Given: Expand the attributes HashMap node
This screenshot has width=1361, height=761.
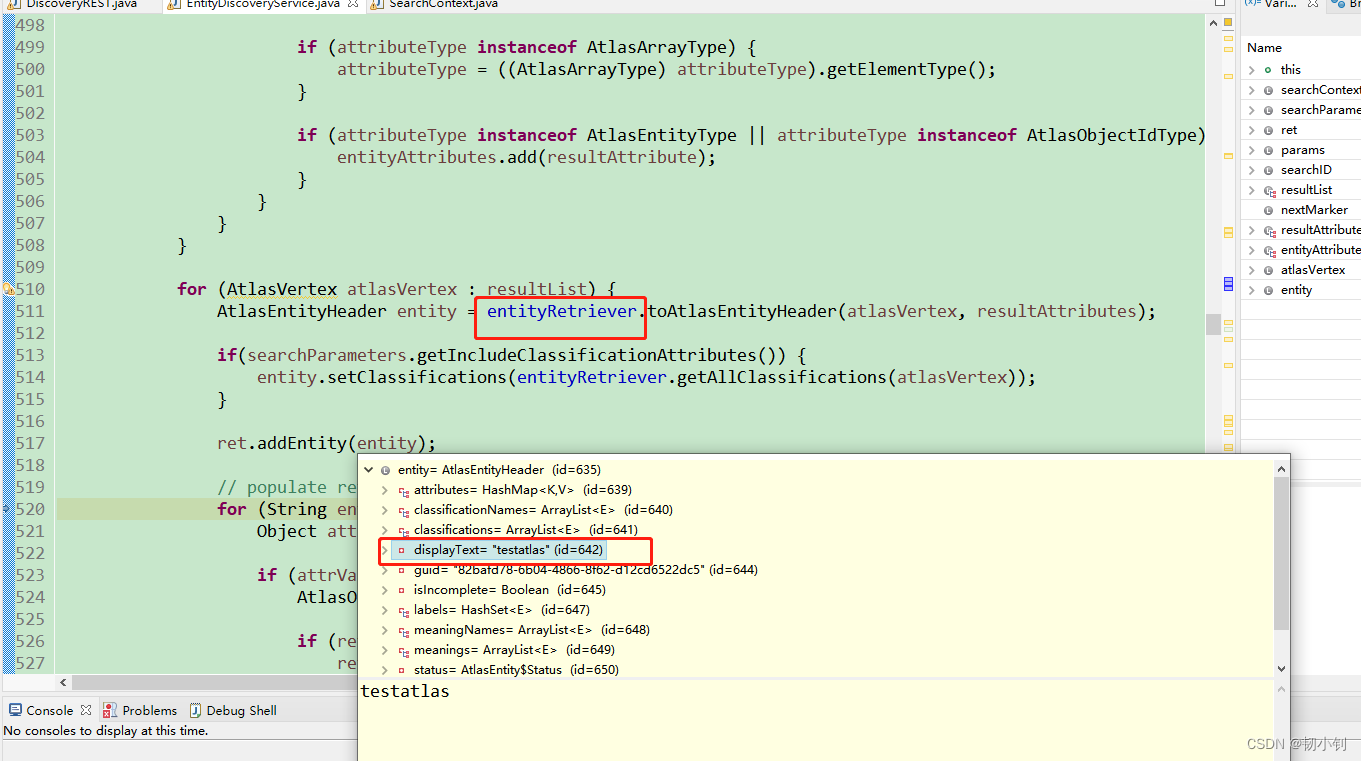Looking at the screenshot, I should (x=385, y=490).
